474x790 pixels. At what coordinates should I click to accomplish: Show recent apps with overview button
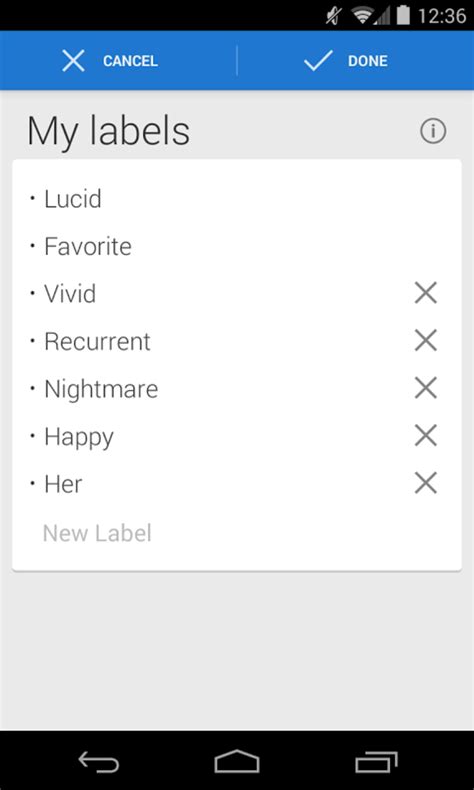click(x=376, y=761)
